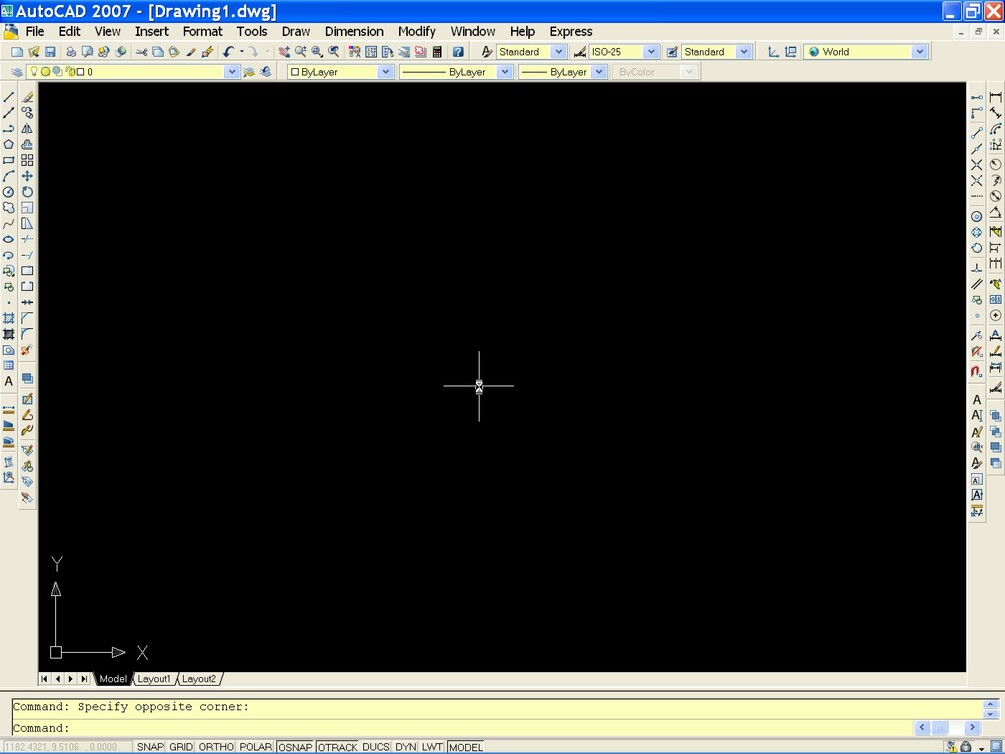
Task: Select the Hatch tool
Action: 9,318
